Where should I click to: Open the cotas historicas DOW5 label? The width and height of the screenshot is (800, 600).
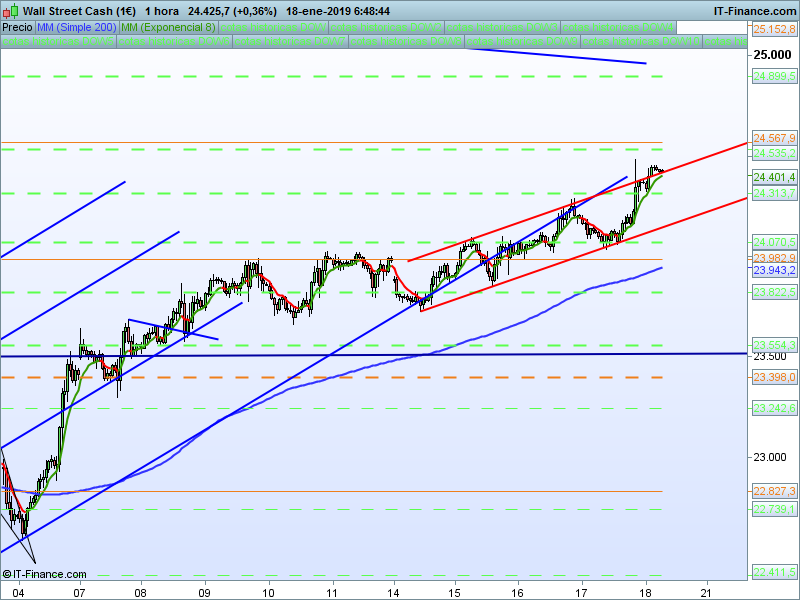click(58, 41)
